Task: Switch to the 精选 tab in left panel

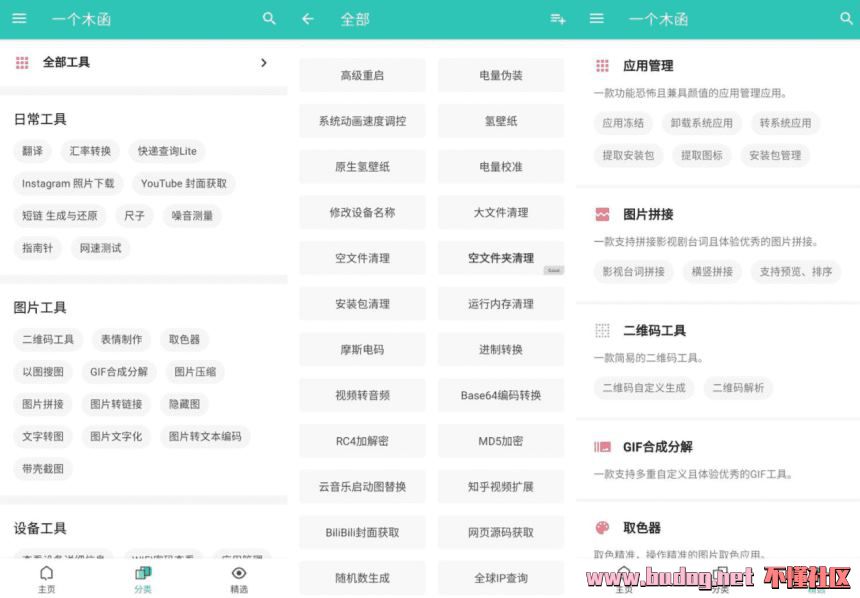Action: click(x=238, y=578)
